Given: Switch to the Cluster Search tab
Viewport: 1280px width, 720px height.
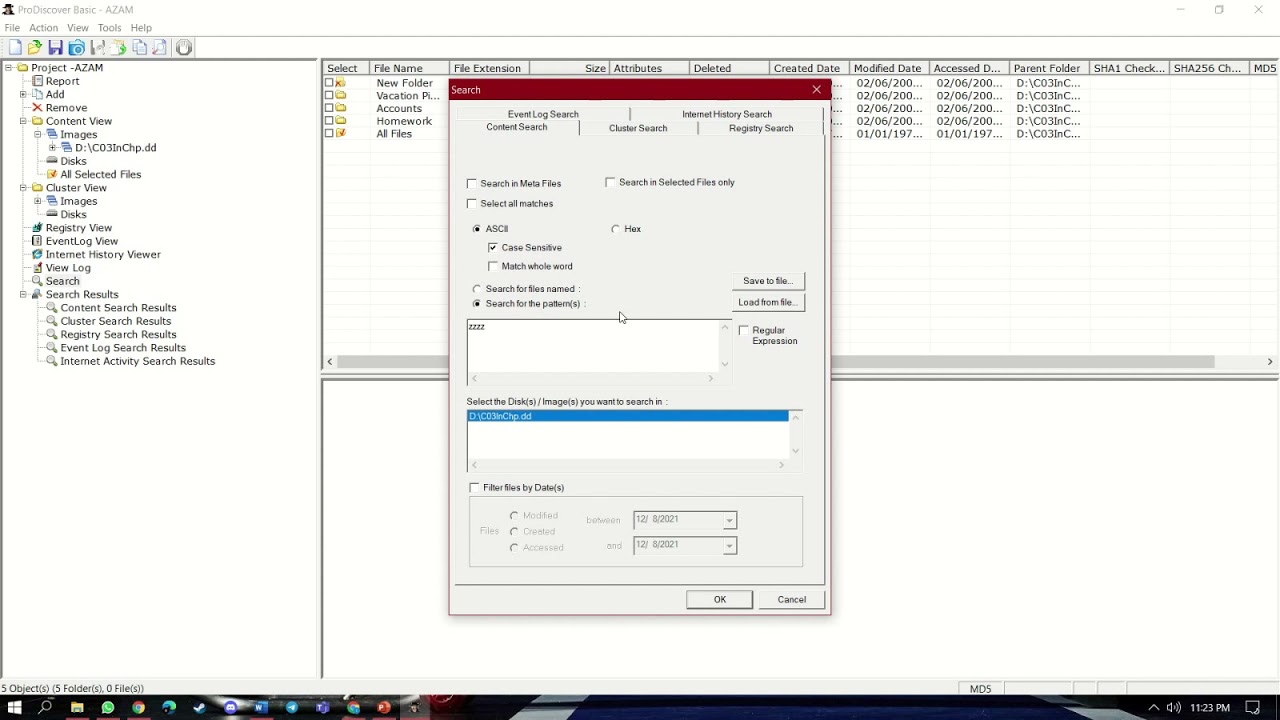Looking at the screenshot, I should pos(638,128).
